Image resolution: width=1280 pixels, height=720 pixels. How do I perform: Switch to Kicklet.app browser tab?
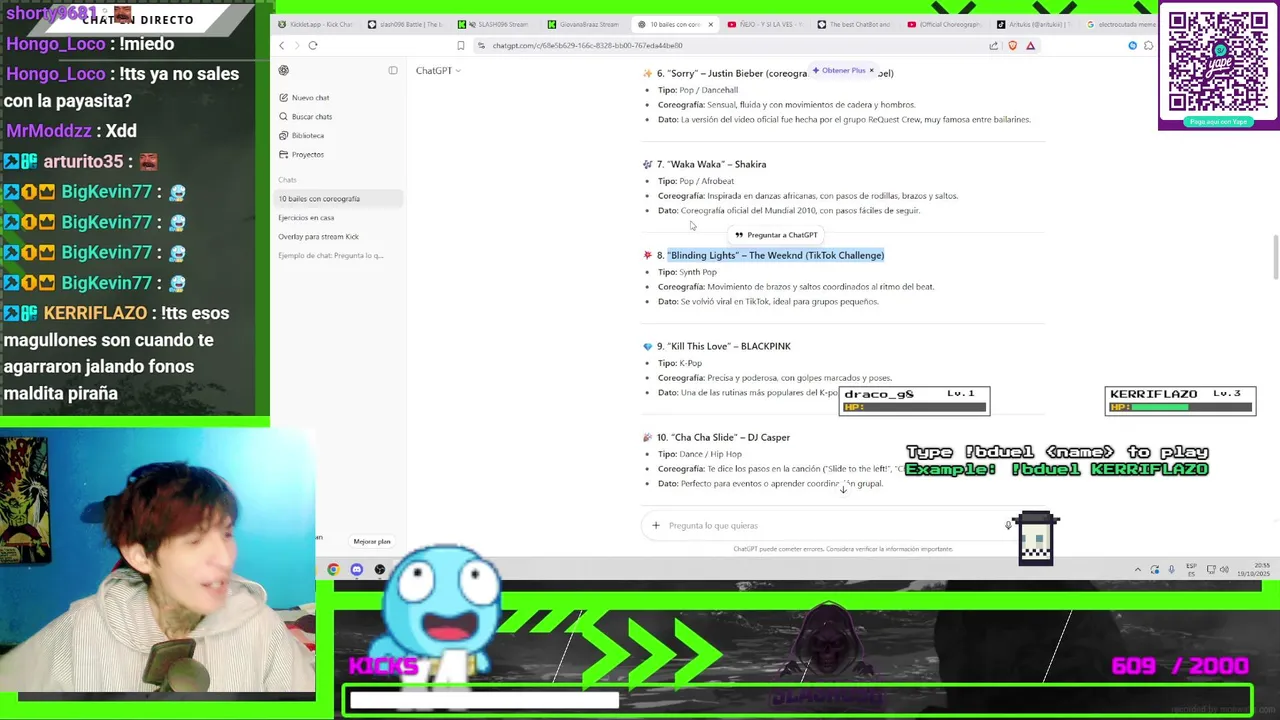point(315,24)
